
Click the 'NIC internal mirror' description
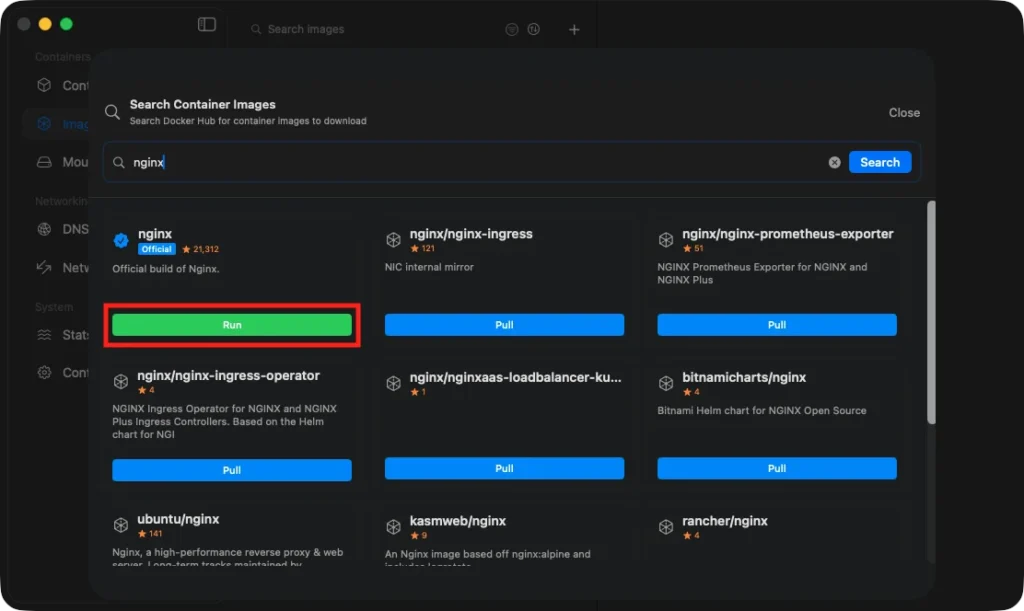coord(429,267)
